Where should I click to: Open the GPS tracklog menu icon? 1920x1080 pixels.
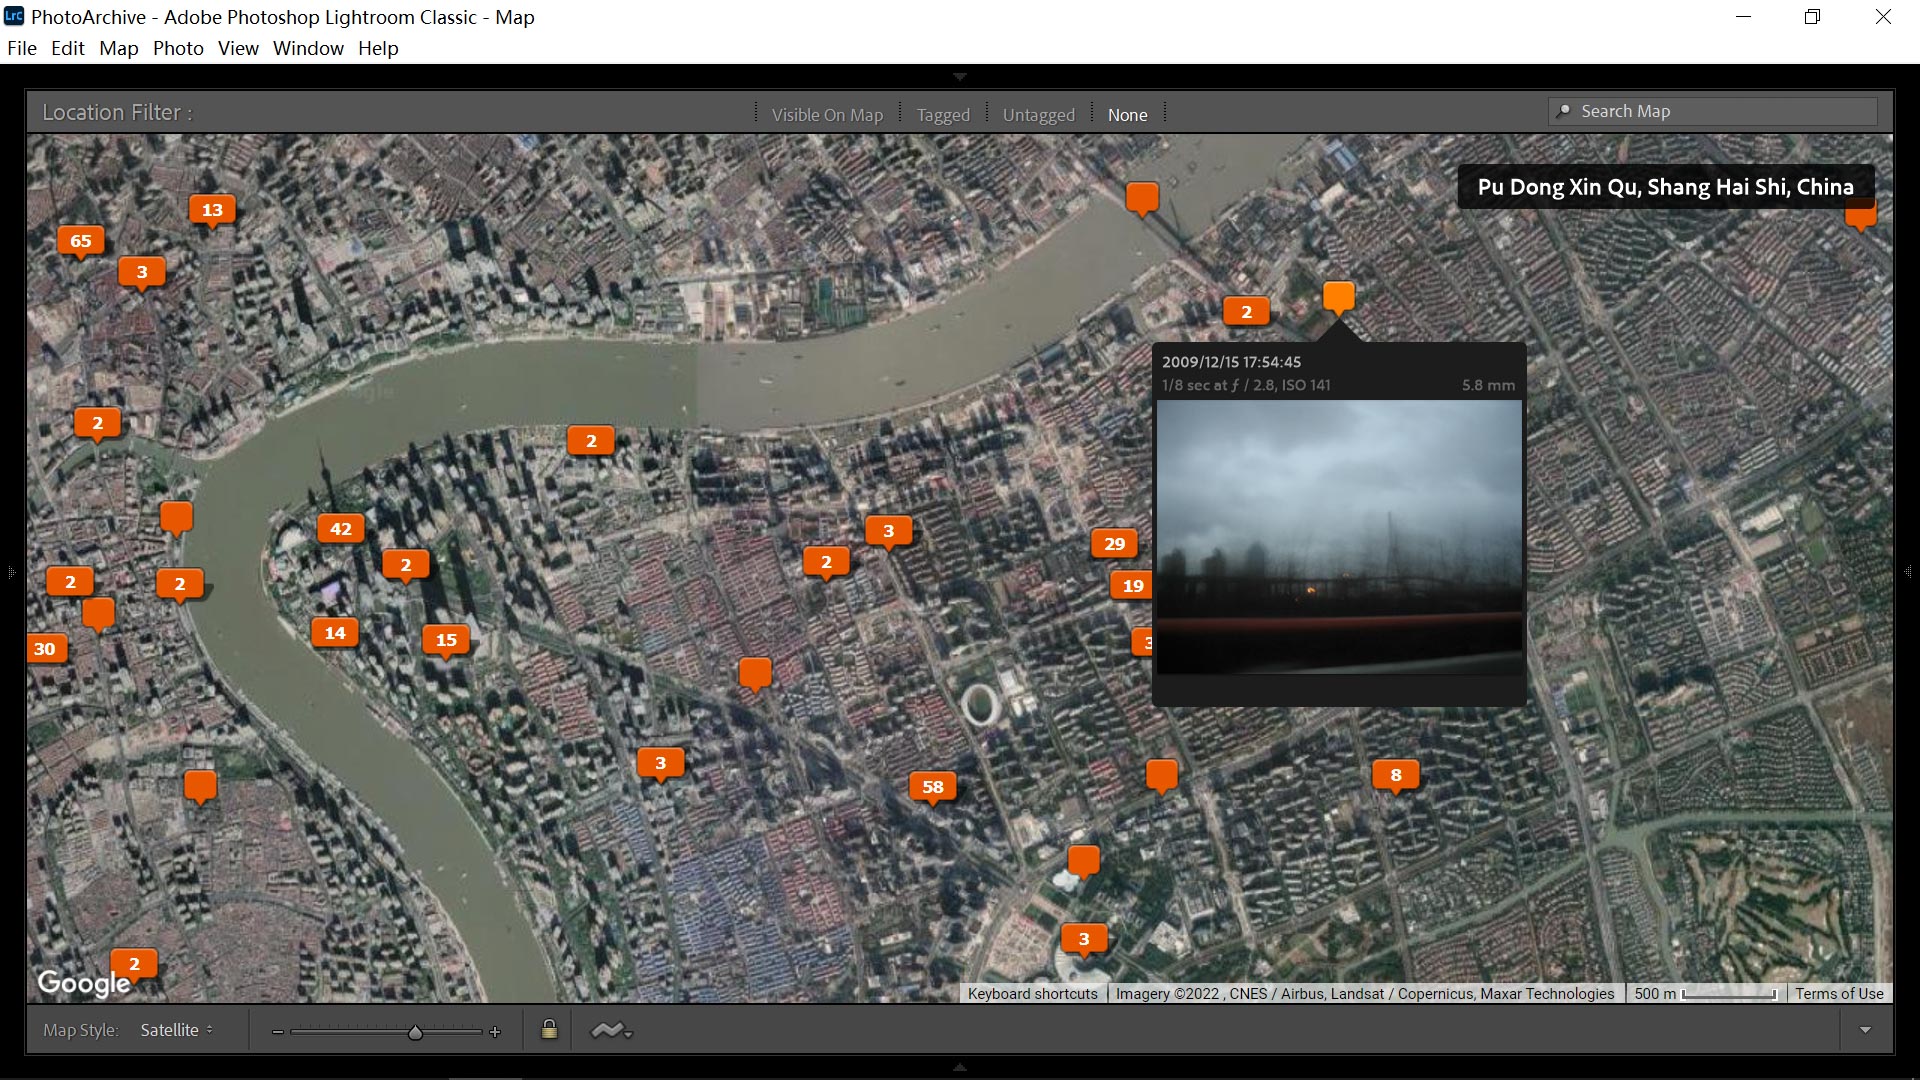[x=610, y=1030]
